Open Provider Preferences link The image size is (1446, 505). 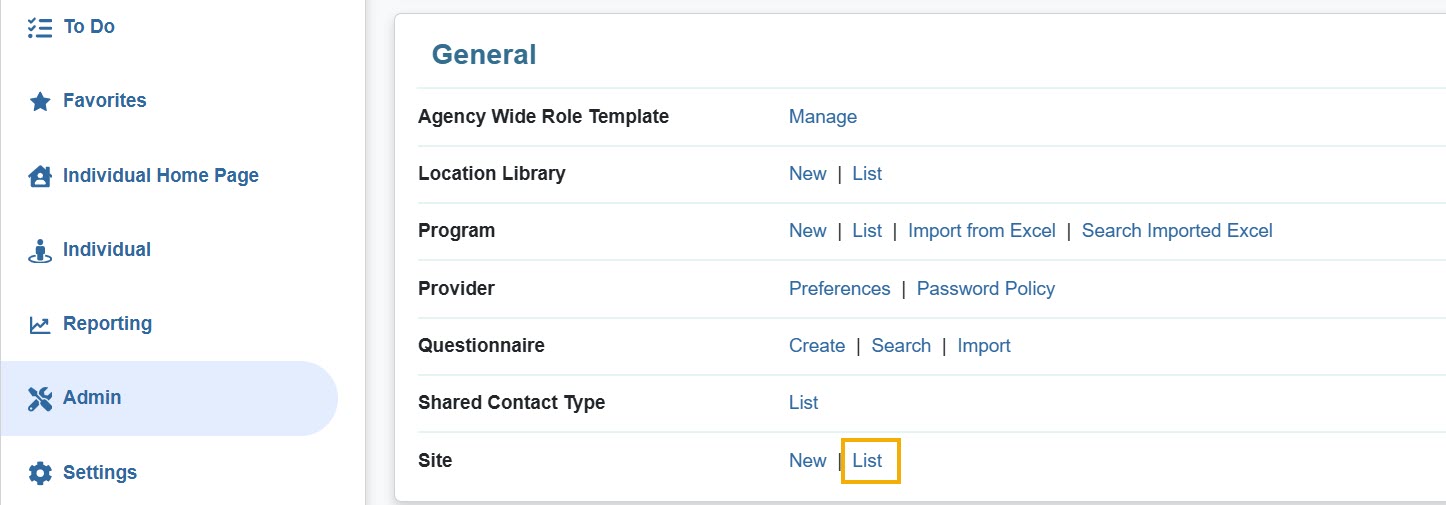tap(839, 289)
